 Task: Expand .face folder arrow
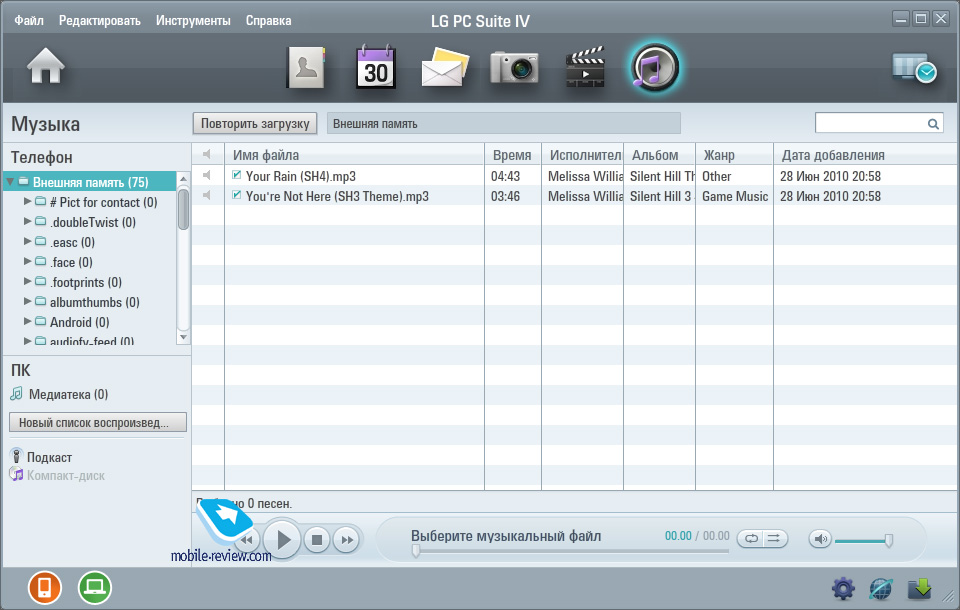tap(27, 261)
